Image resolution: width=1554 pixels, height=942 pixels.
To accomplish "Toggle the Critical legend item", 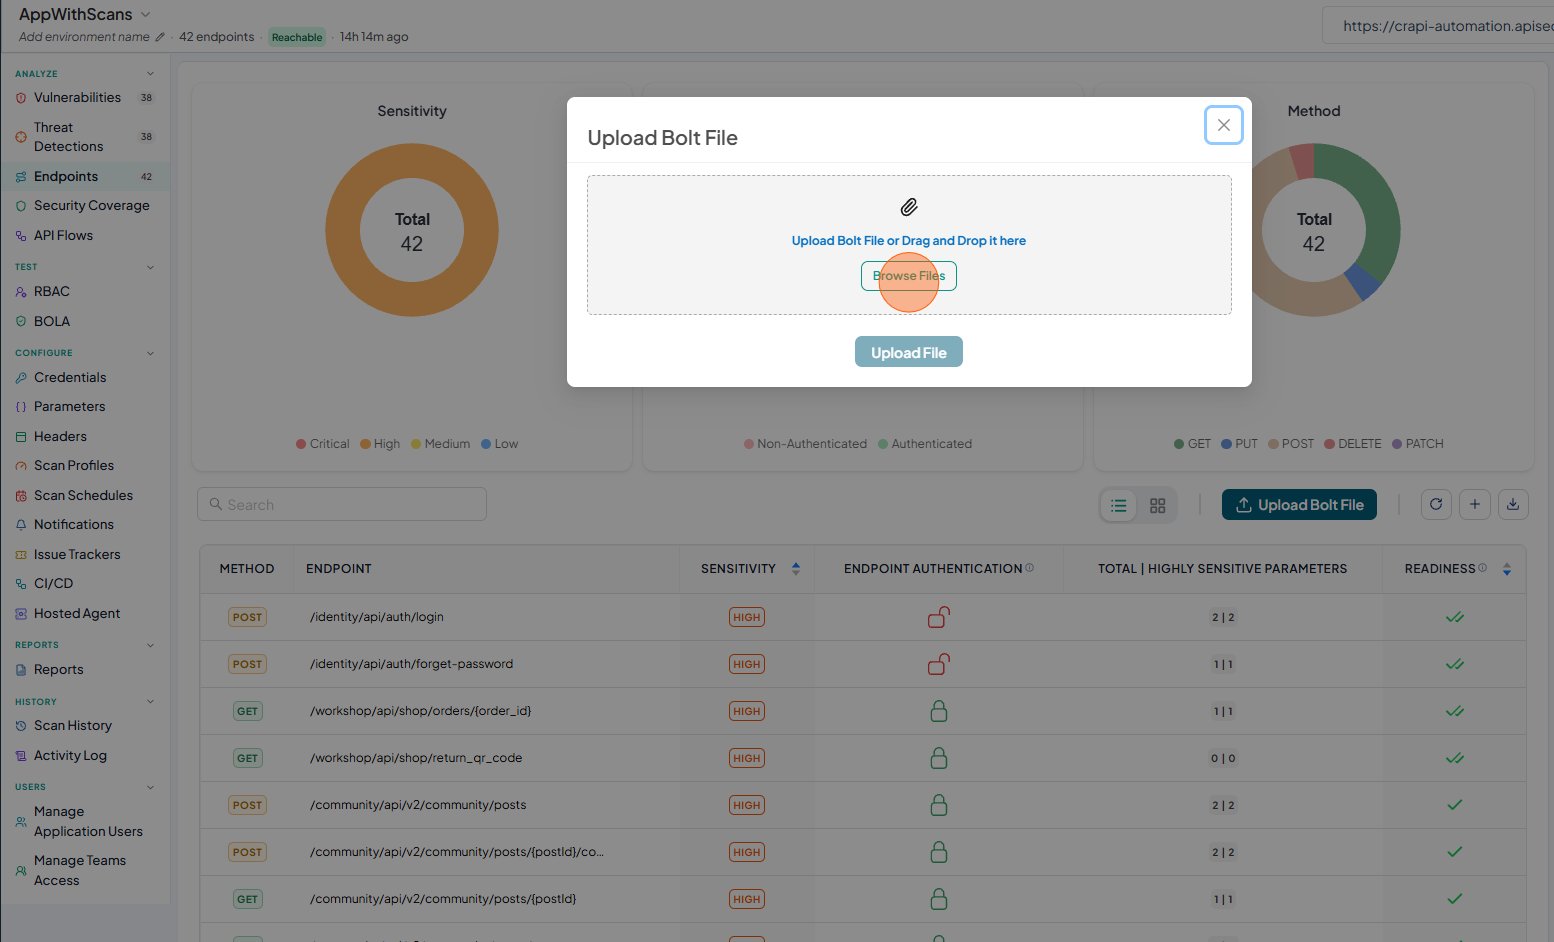I will coord(322,444).
